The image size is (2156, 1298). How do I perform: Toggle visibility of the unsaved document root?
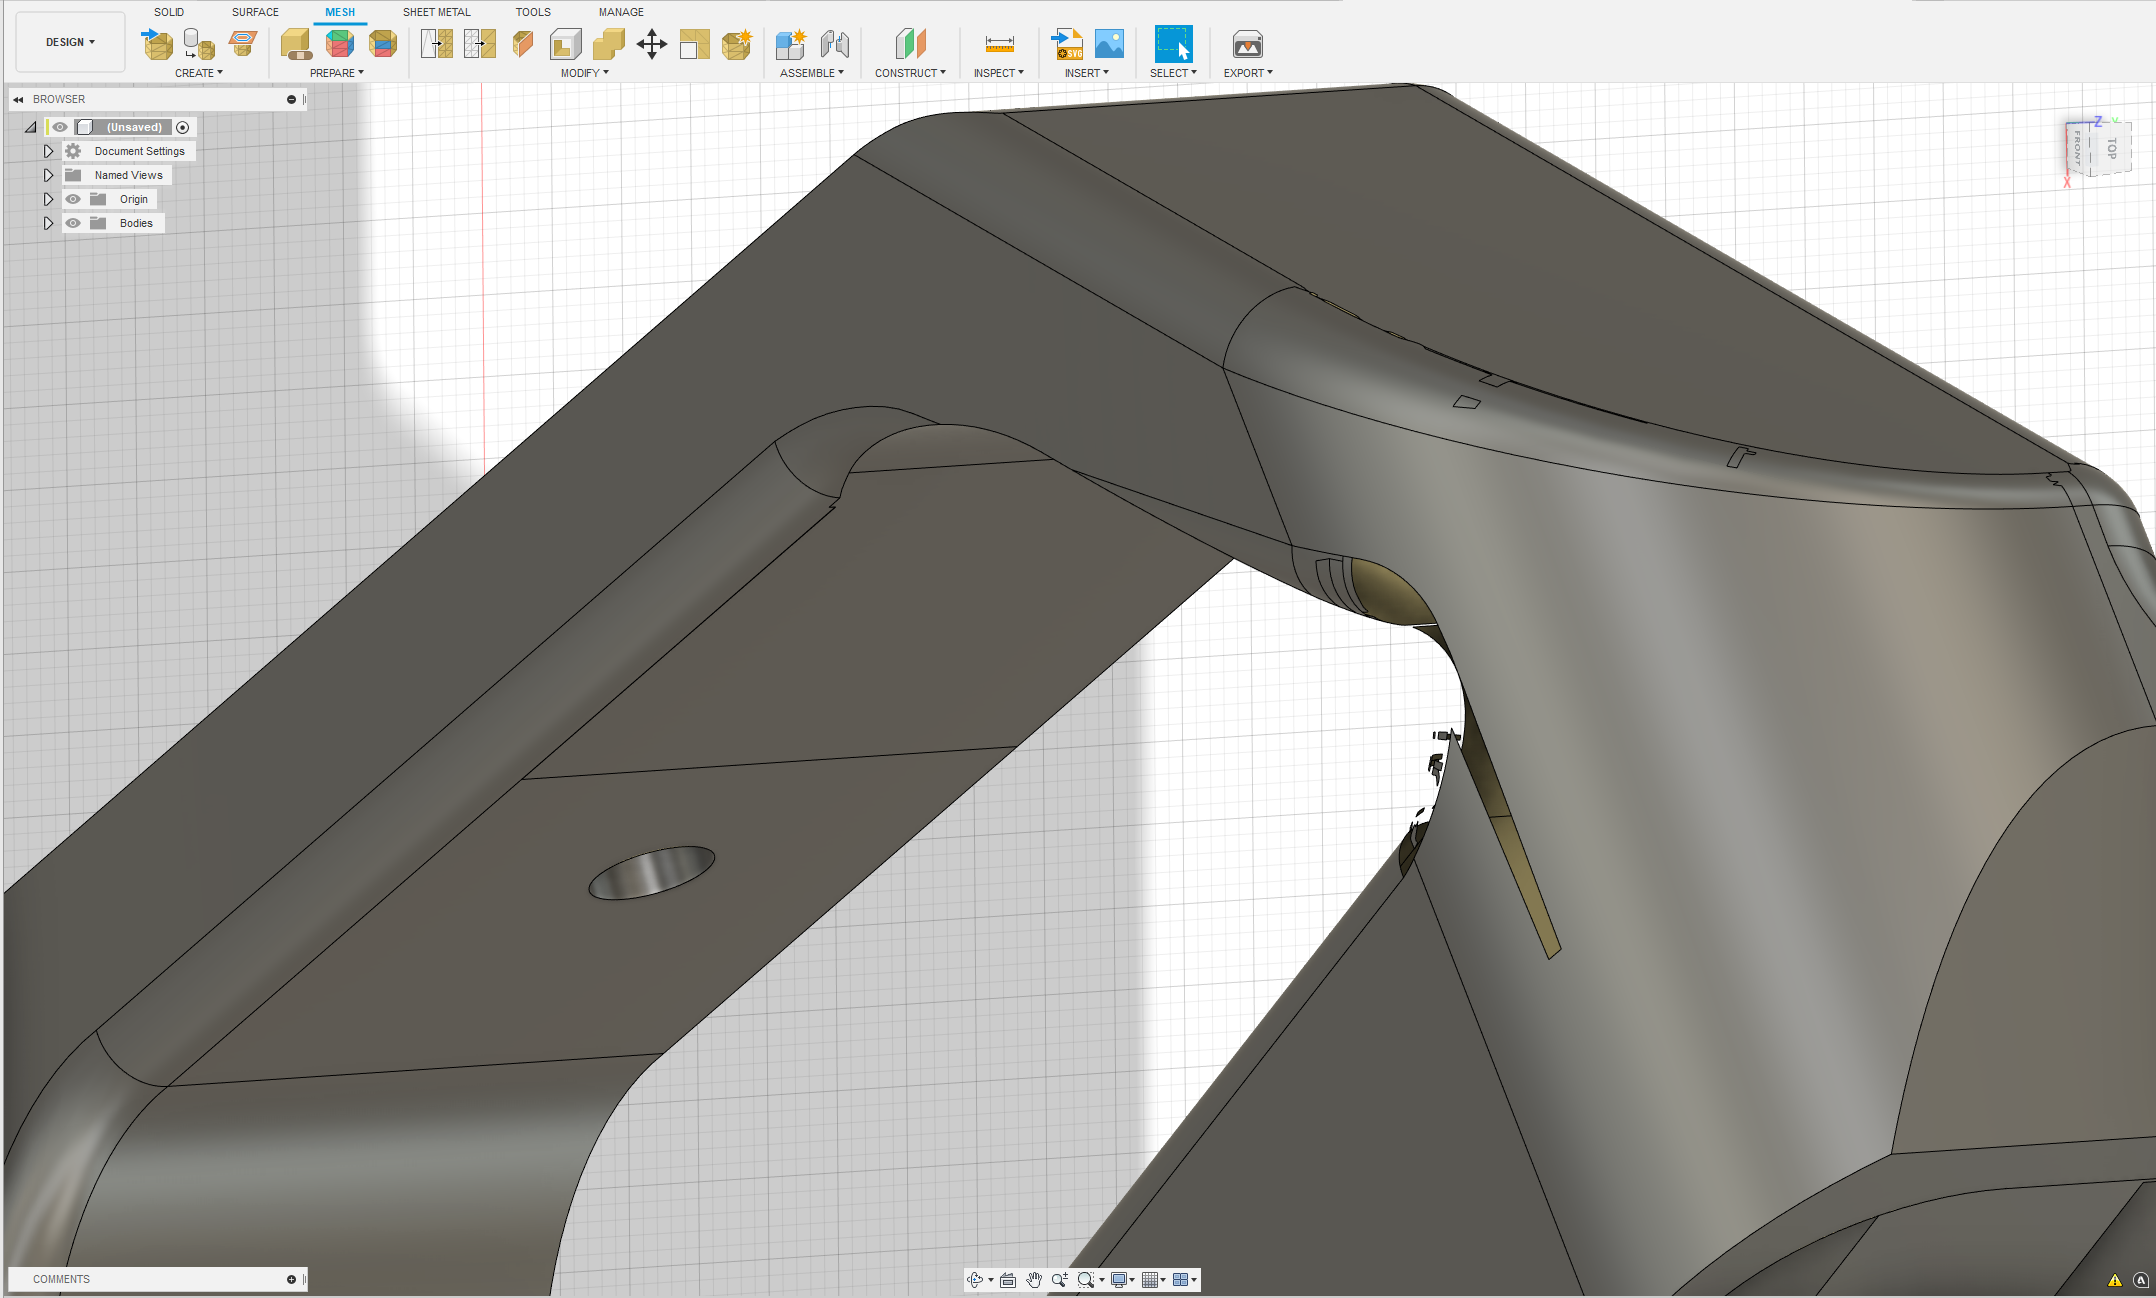pyautogui.click(x=60, y=127)
